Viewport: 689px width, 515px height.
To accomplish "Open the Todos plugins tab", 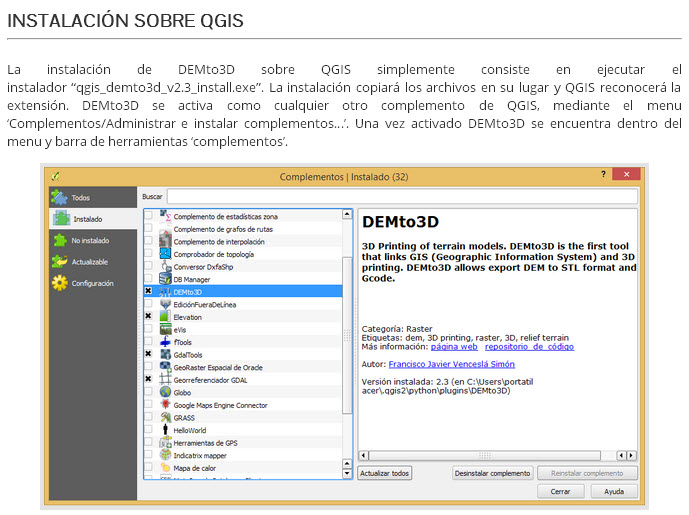I will coord(93,197).
